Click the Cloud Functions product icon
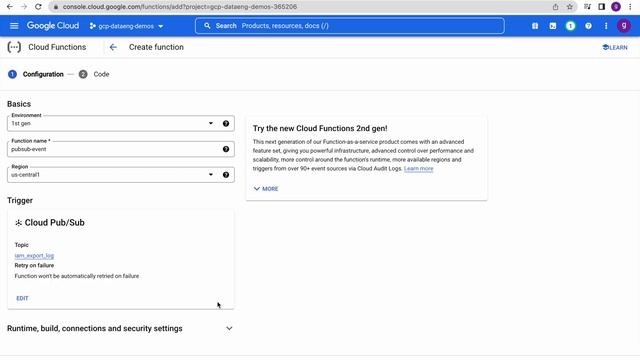The height and width of the screenshot is (360, 640). (x=14, y=47)
